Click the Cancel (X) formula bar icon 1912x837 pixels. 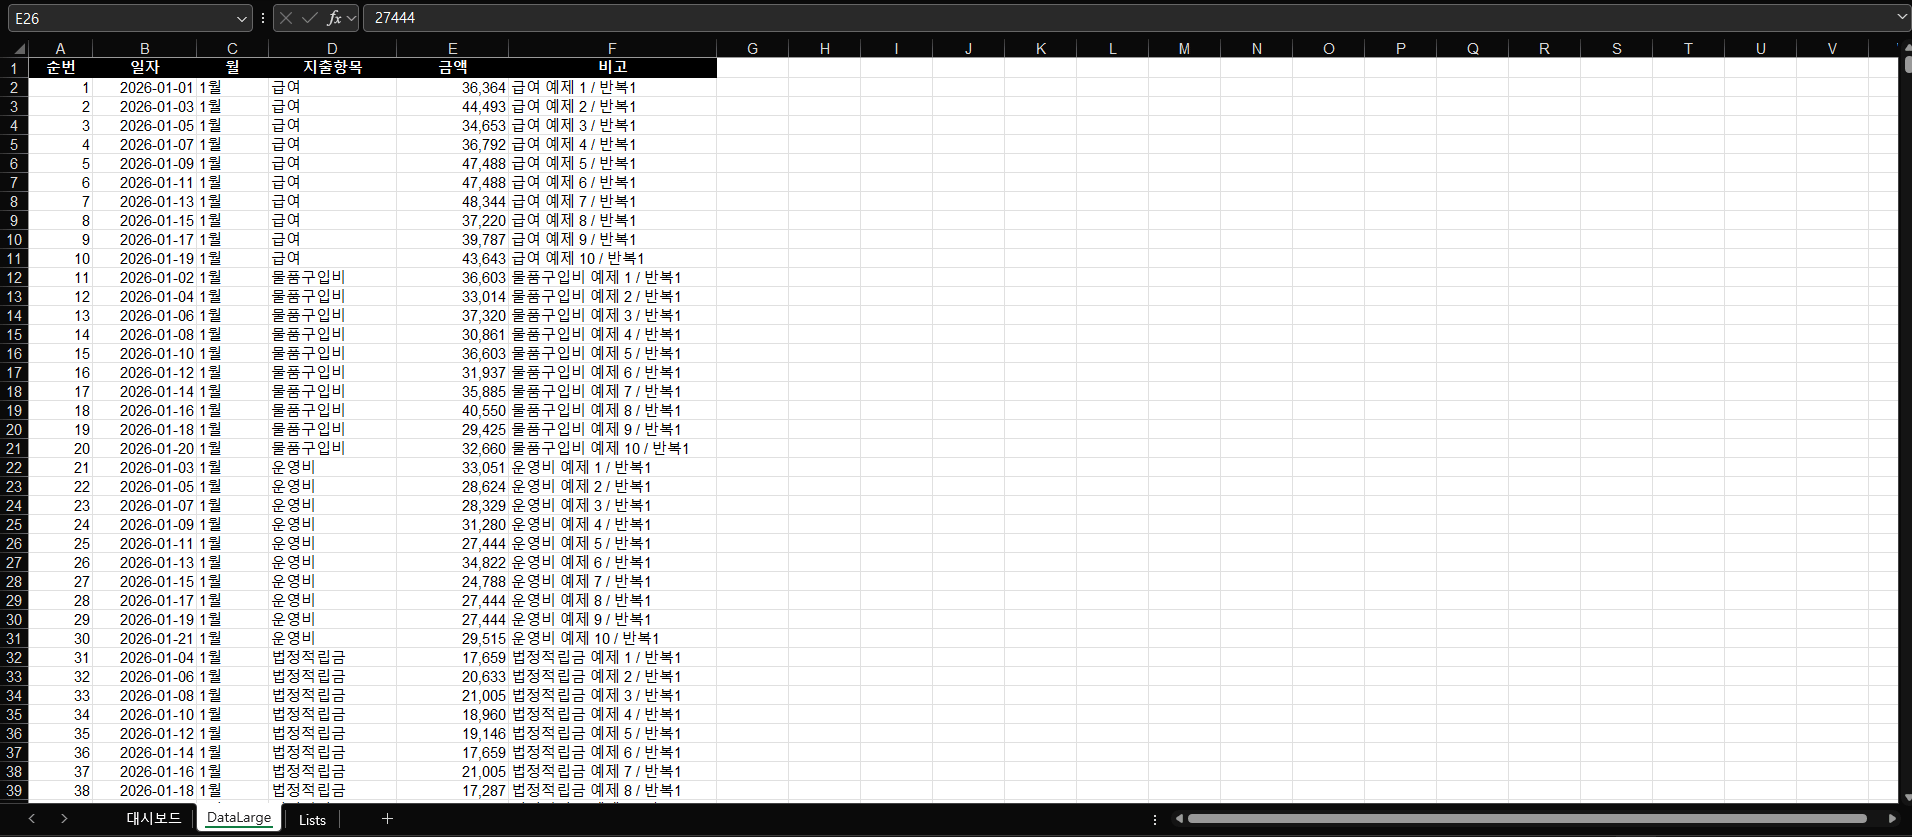286,18
